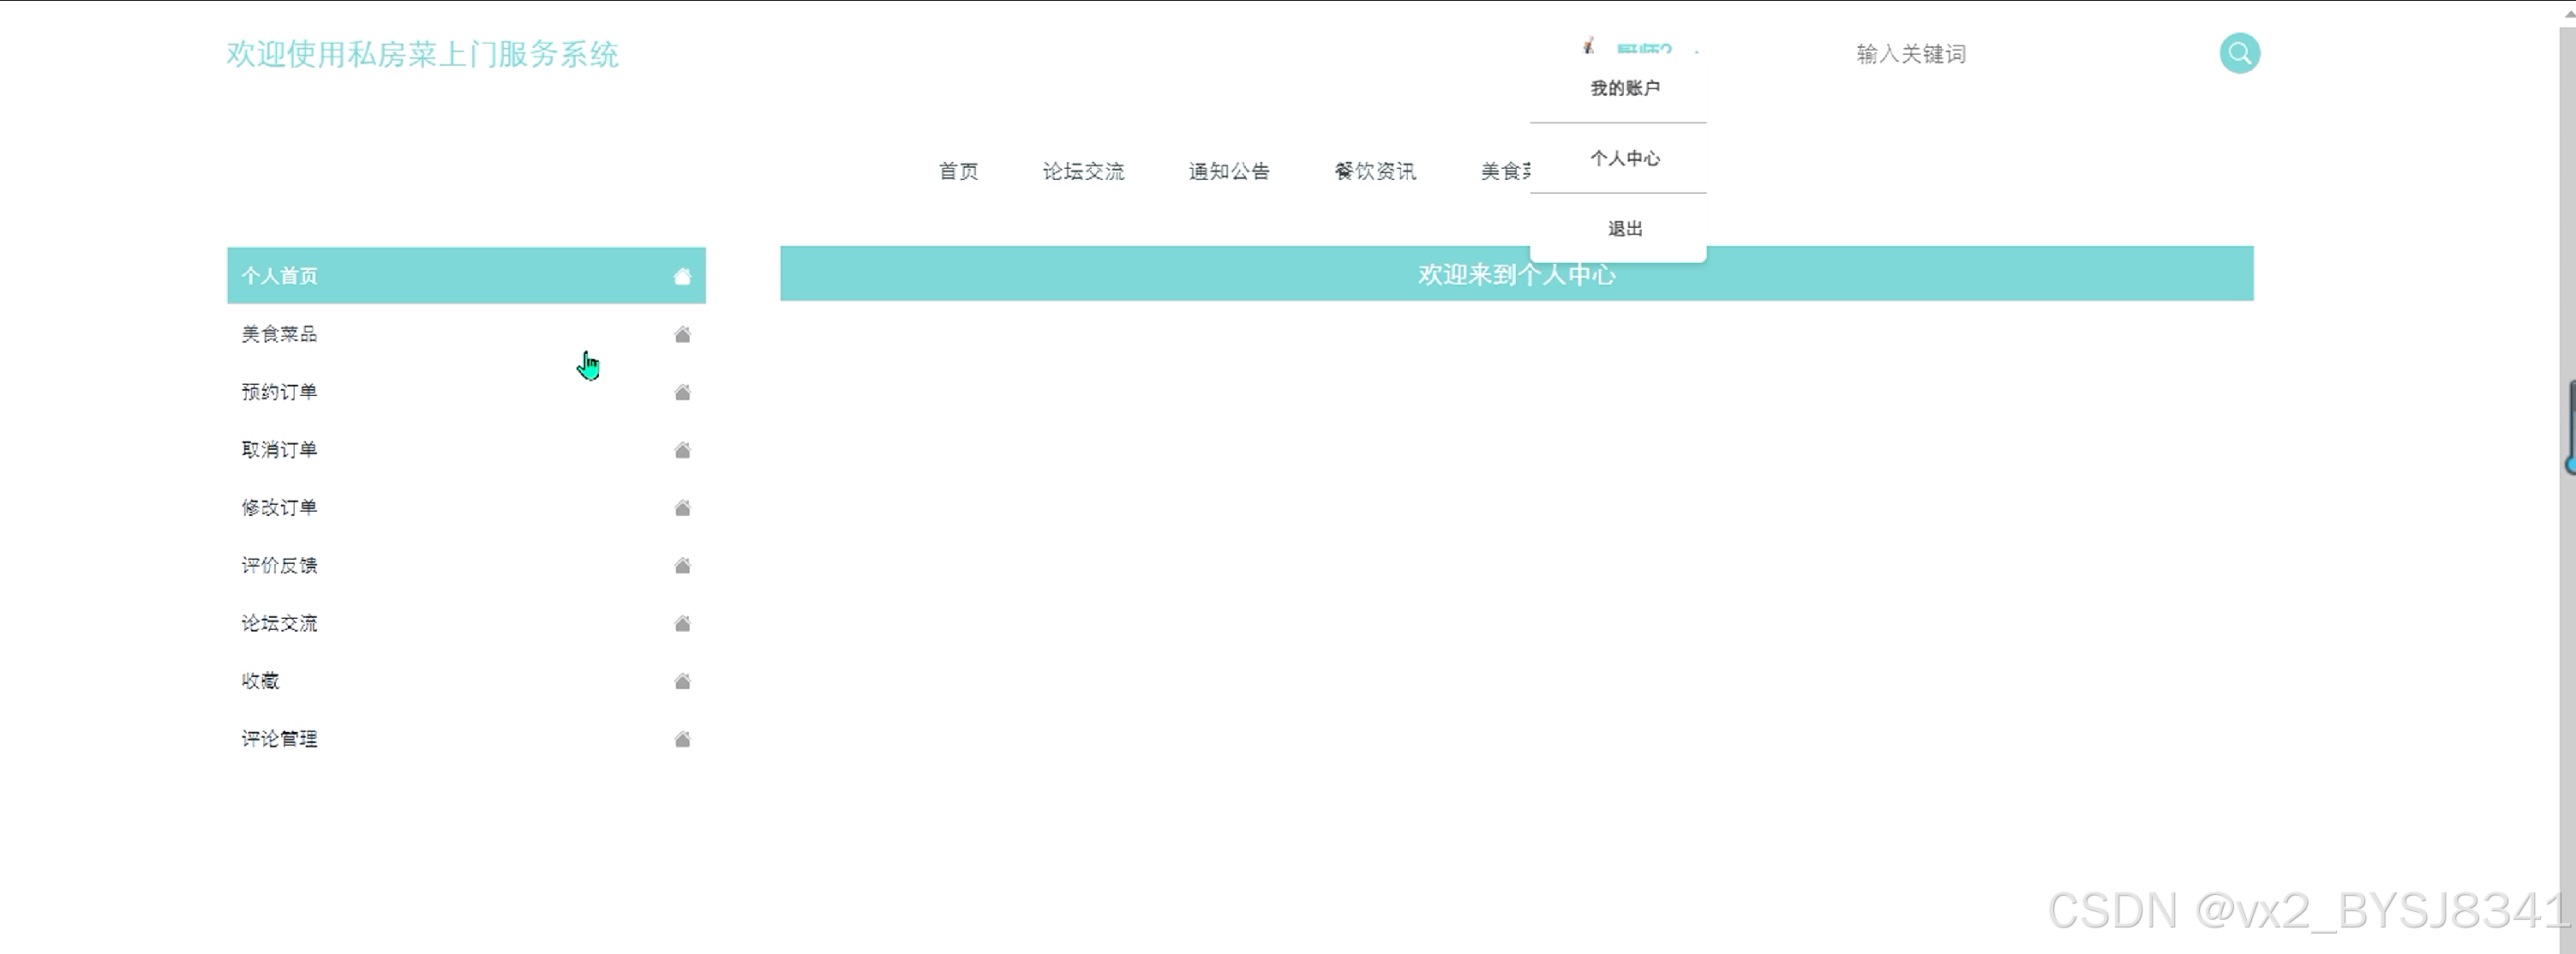Click home icon beside 收藏
This screenshot has height=954, width=2576.
[682, 682]
